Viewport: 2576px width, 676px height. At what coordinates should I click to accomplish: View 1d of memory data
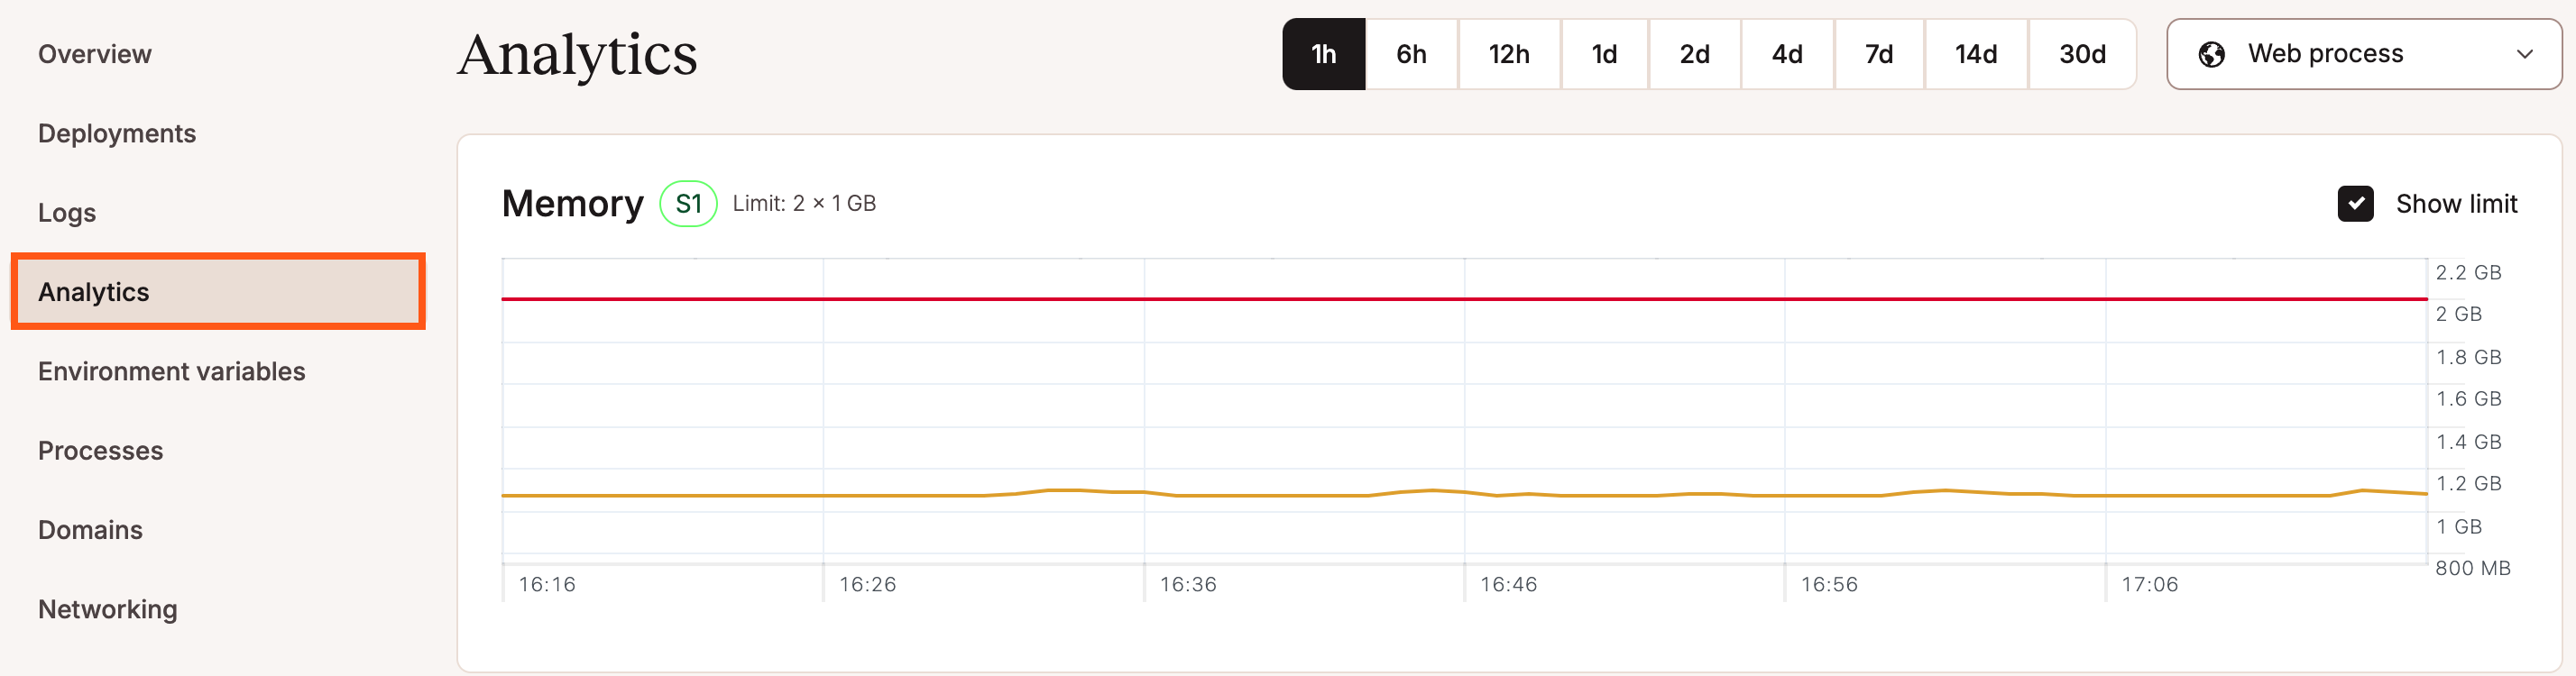point(1604,54)
